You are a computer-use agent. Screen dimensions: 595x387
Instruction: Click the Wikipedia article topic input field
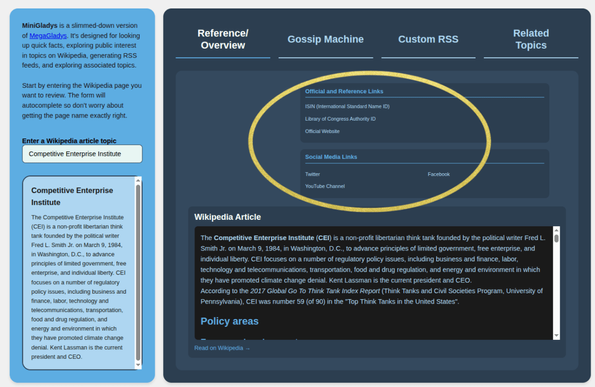82,154
